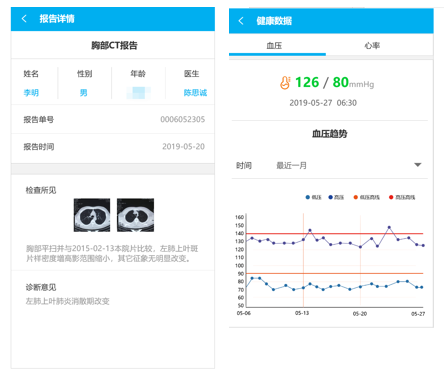Select report date 2019-05-20
Screen dimensions: 444x378
coord(183,147)
